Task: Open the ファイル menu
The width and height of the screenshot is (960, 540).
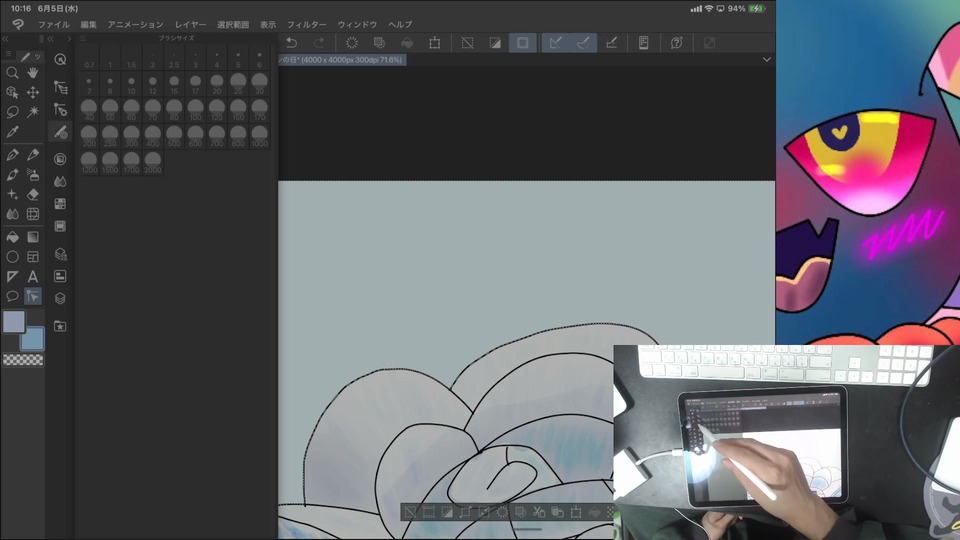Action: click(54, 24)
